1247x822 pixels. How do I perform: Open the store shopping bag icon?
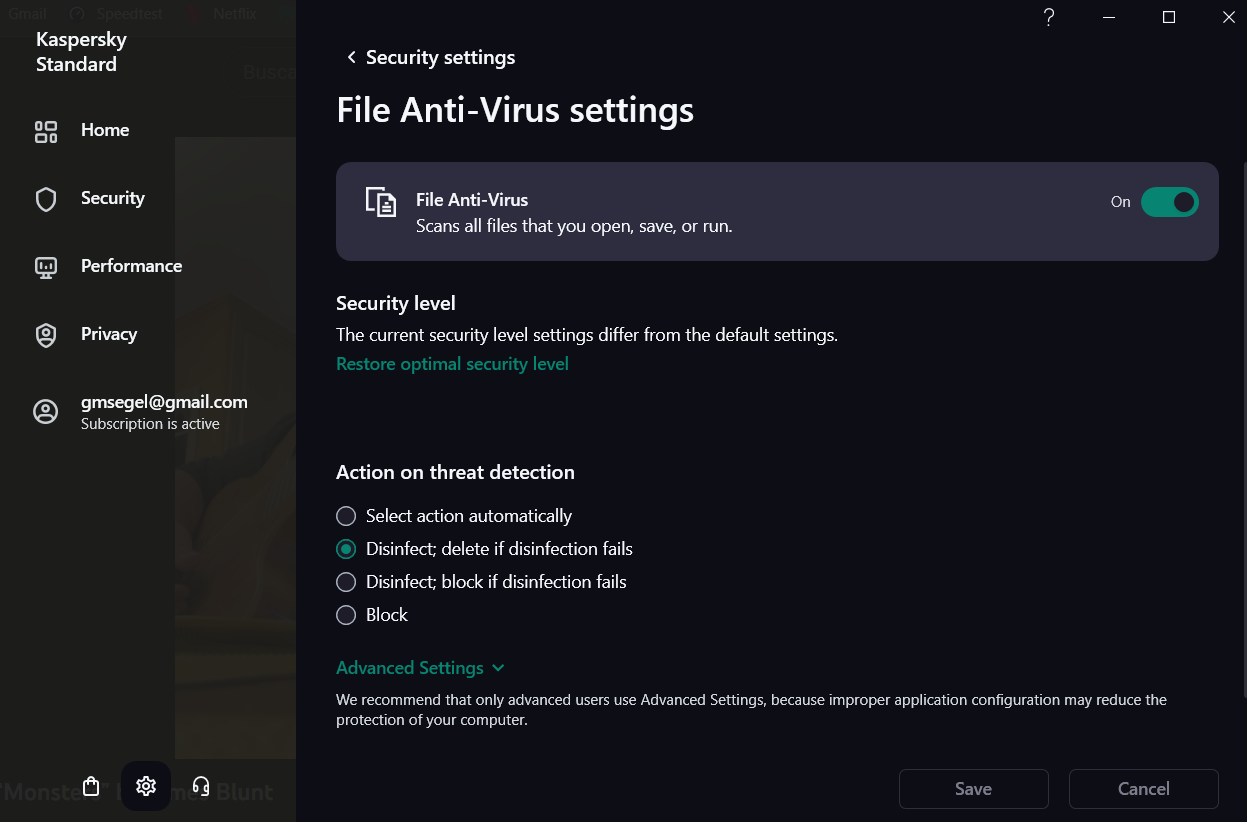point(91,786)
